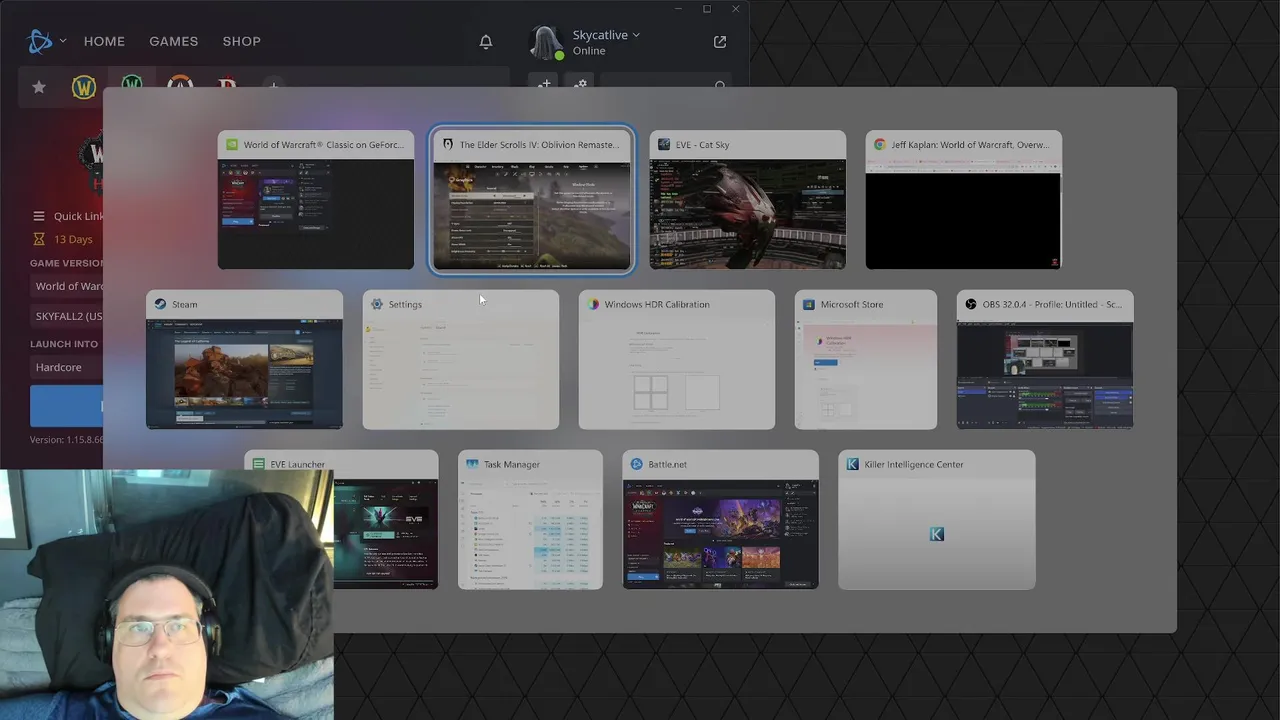Viewport: 1280px width, 720px height.
Task: Click the Battle.net icon in task switcher
Action: (x=636, y=465)
